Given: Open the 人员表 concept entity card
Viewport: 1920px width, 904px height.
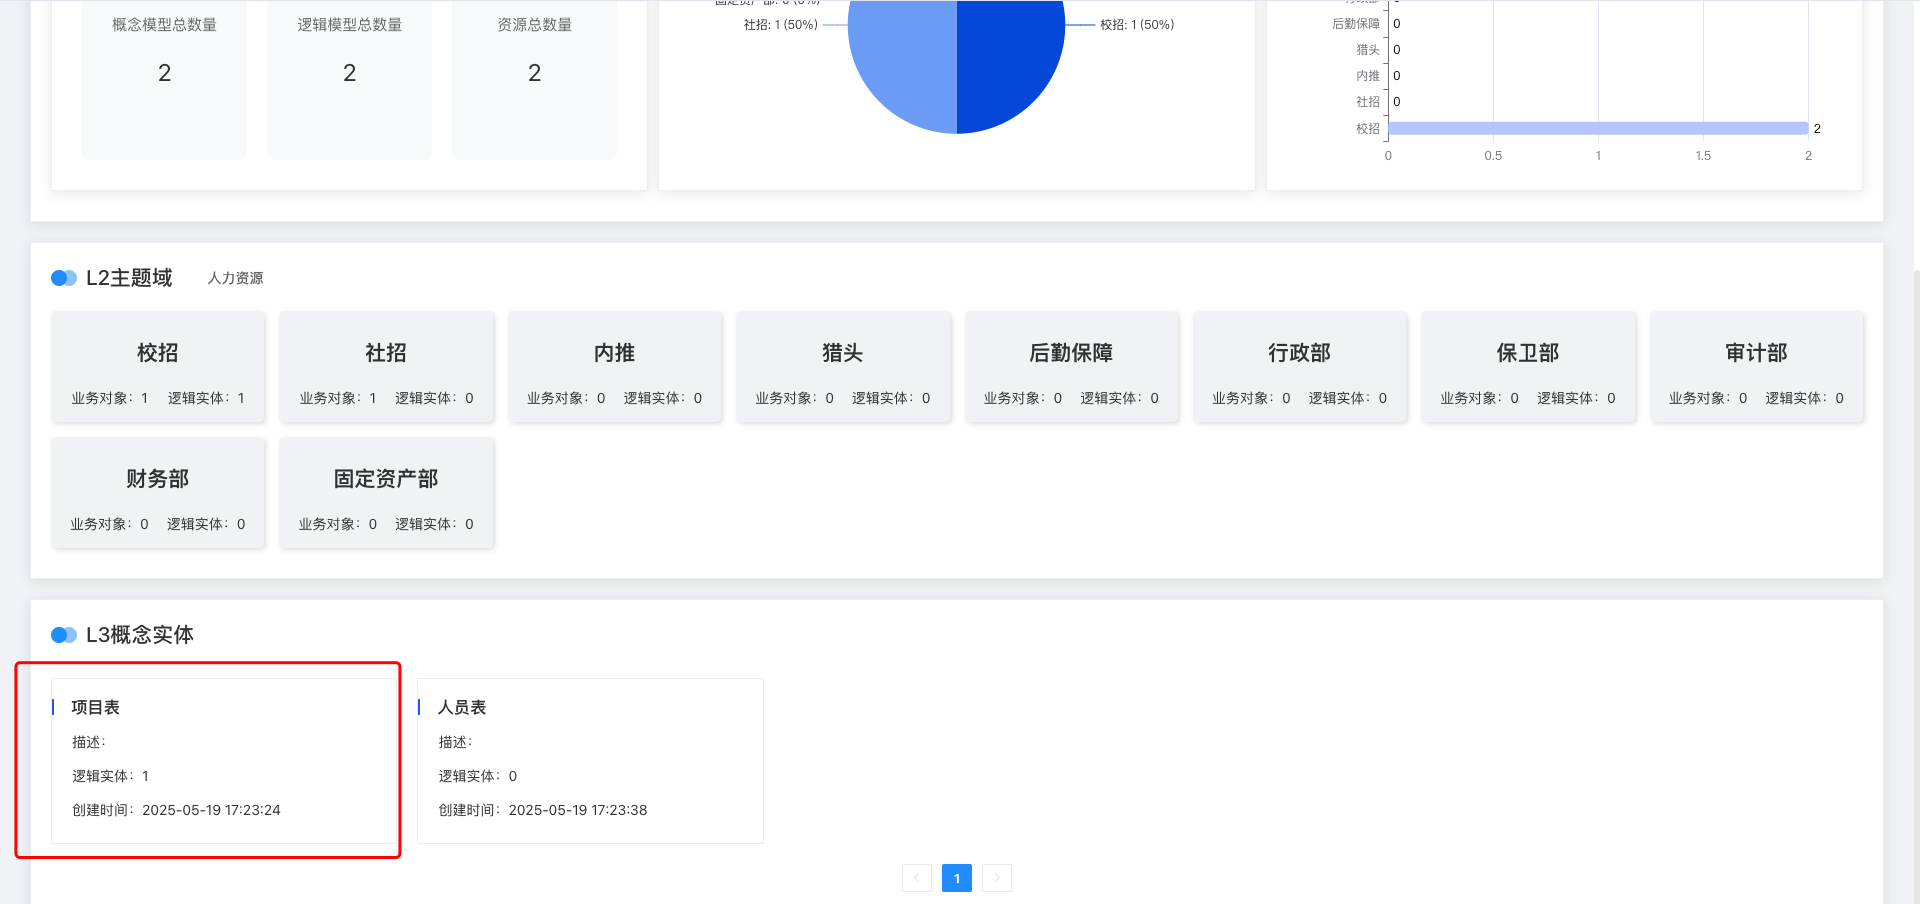Looking at the screenshot, I should [x=590, y=760].
